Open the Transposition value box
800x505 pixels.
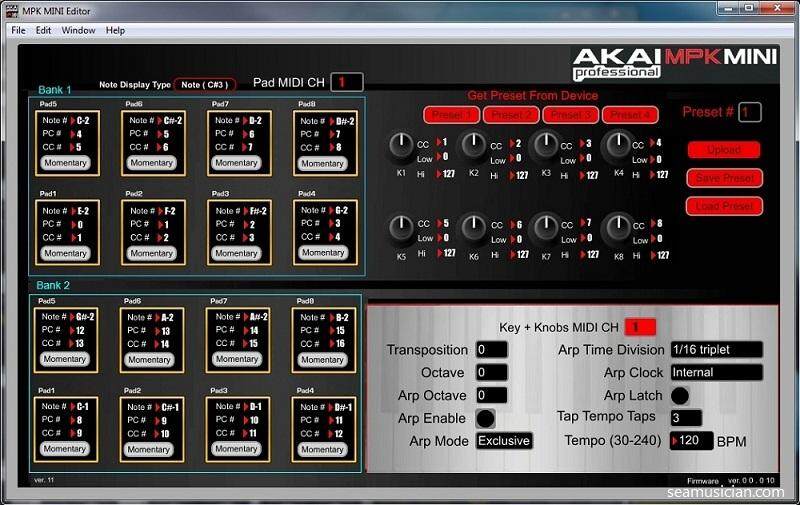coord(492,350)
